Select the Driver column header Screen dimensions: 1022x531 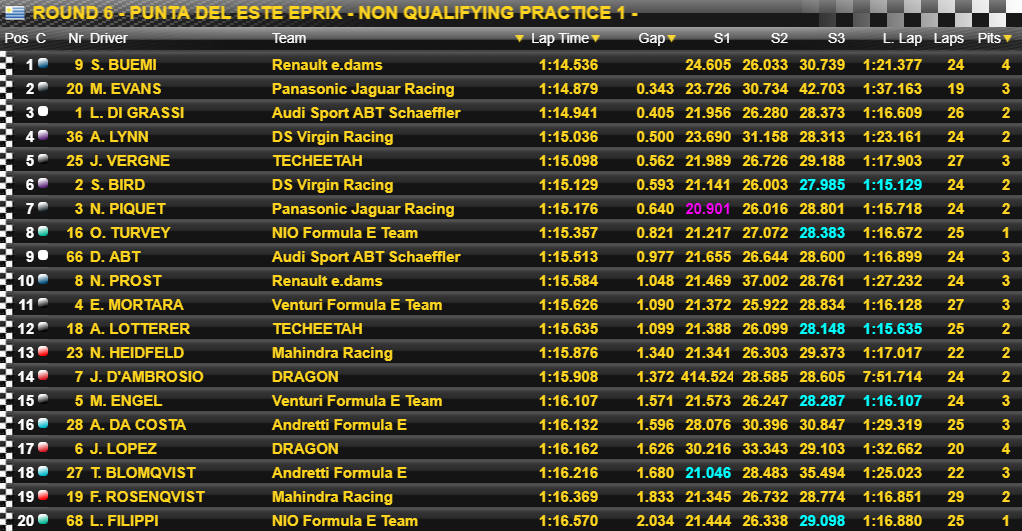[x=109, y=38]
